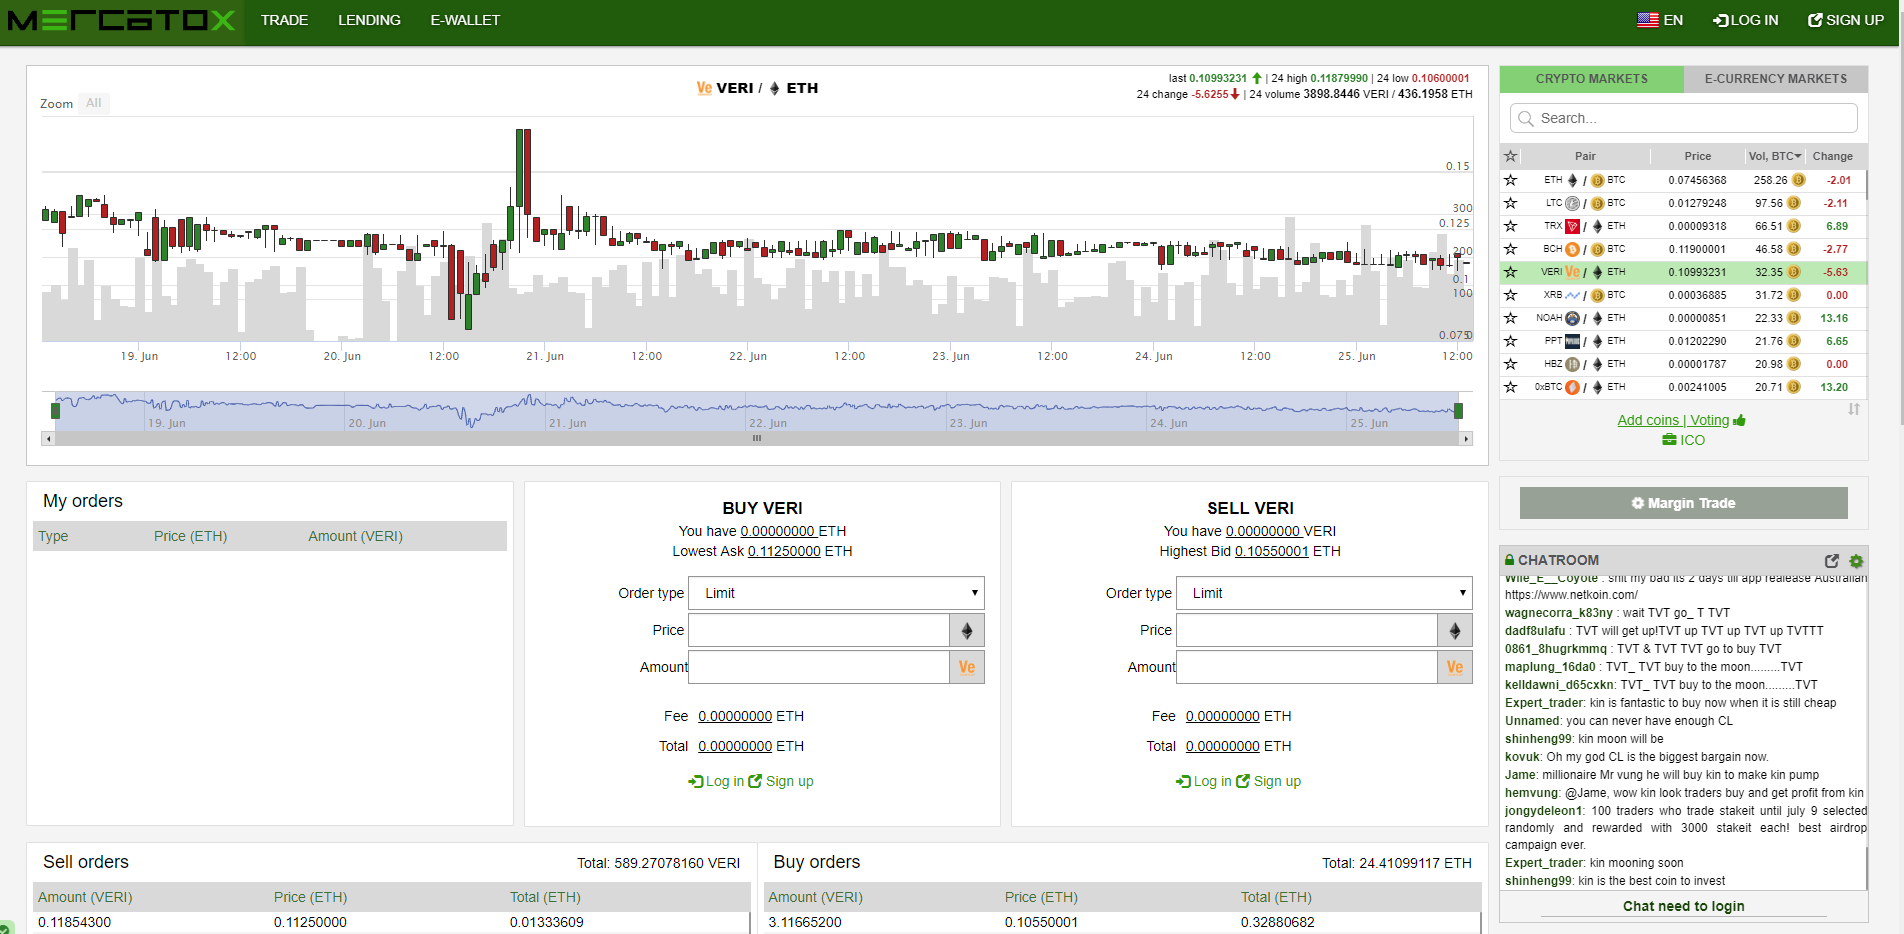Open Add coins | Voting link
Image resolution: width=1904 pixels, height=934 pixels.
(x=1681, y=420)
